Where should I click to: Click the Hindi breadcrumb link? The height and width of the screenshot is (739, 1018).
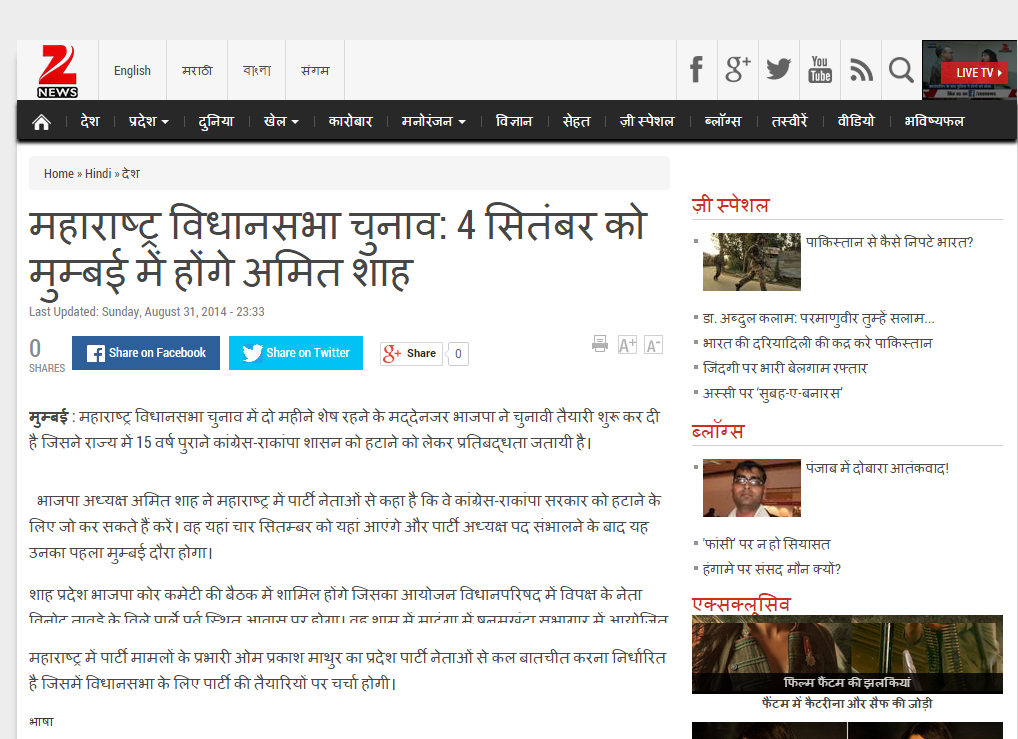tap(98, 174)
